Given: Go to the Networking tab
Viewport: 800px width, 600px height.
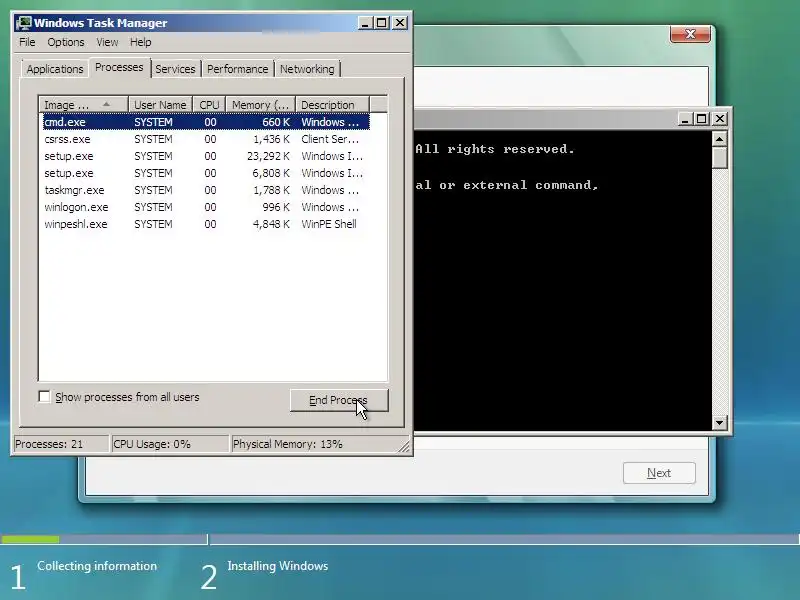Looking at the screenshot, I should 307,69.
